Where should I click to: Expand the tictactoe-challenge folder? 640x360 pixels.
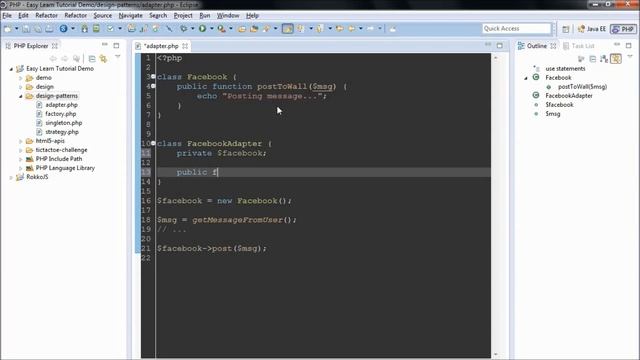tap(21, 150)
